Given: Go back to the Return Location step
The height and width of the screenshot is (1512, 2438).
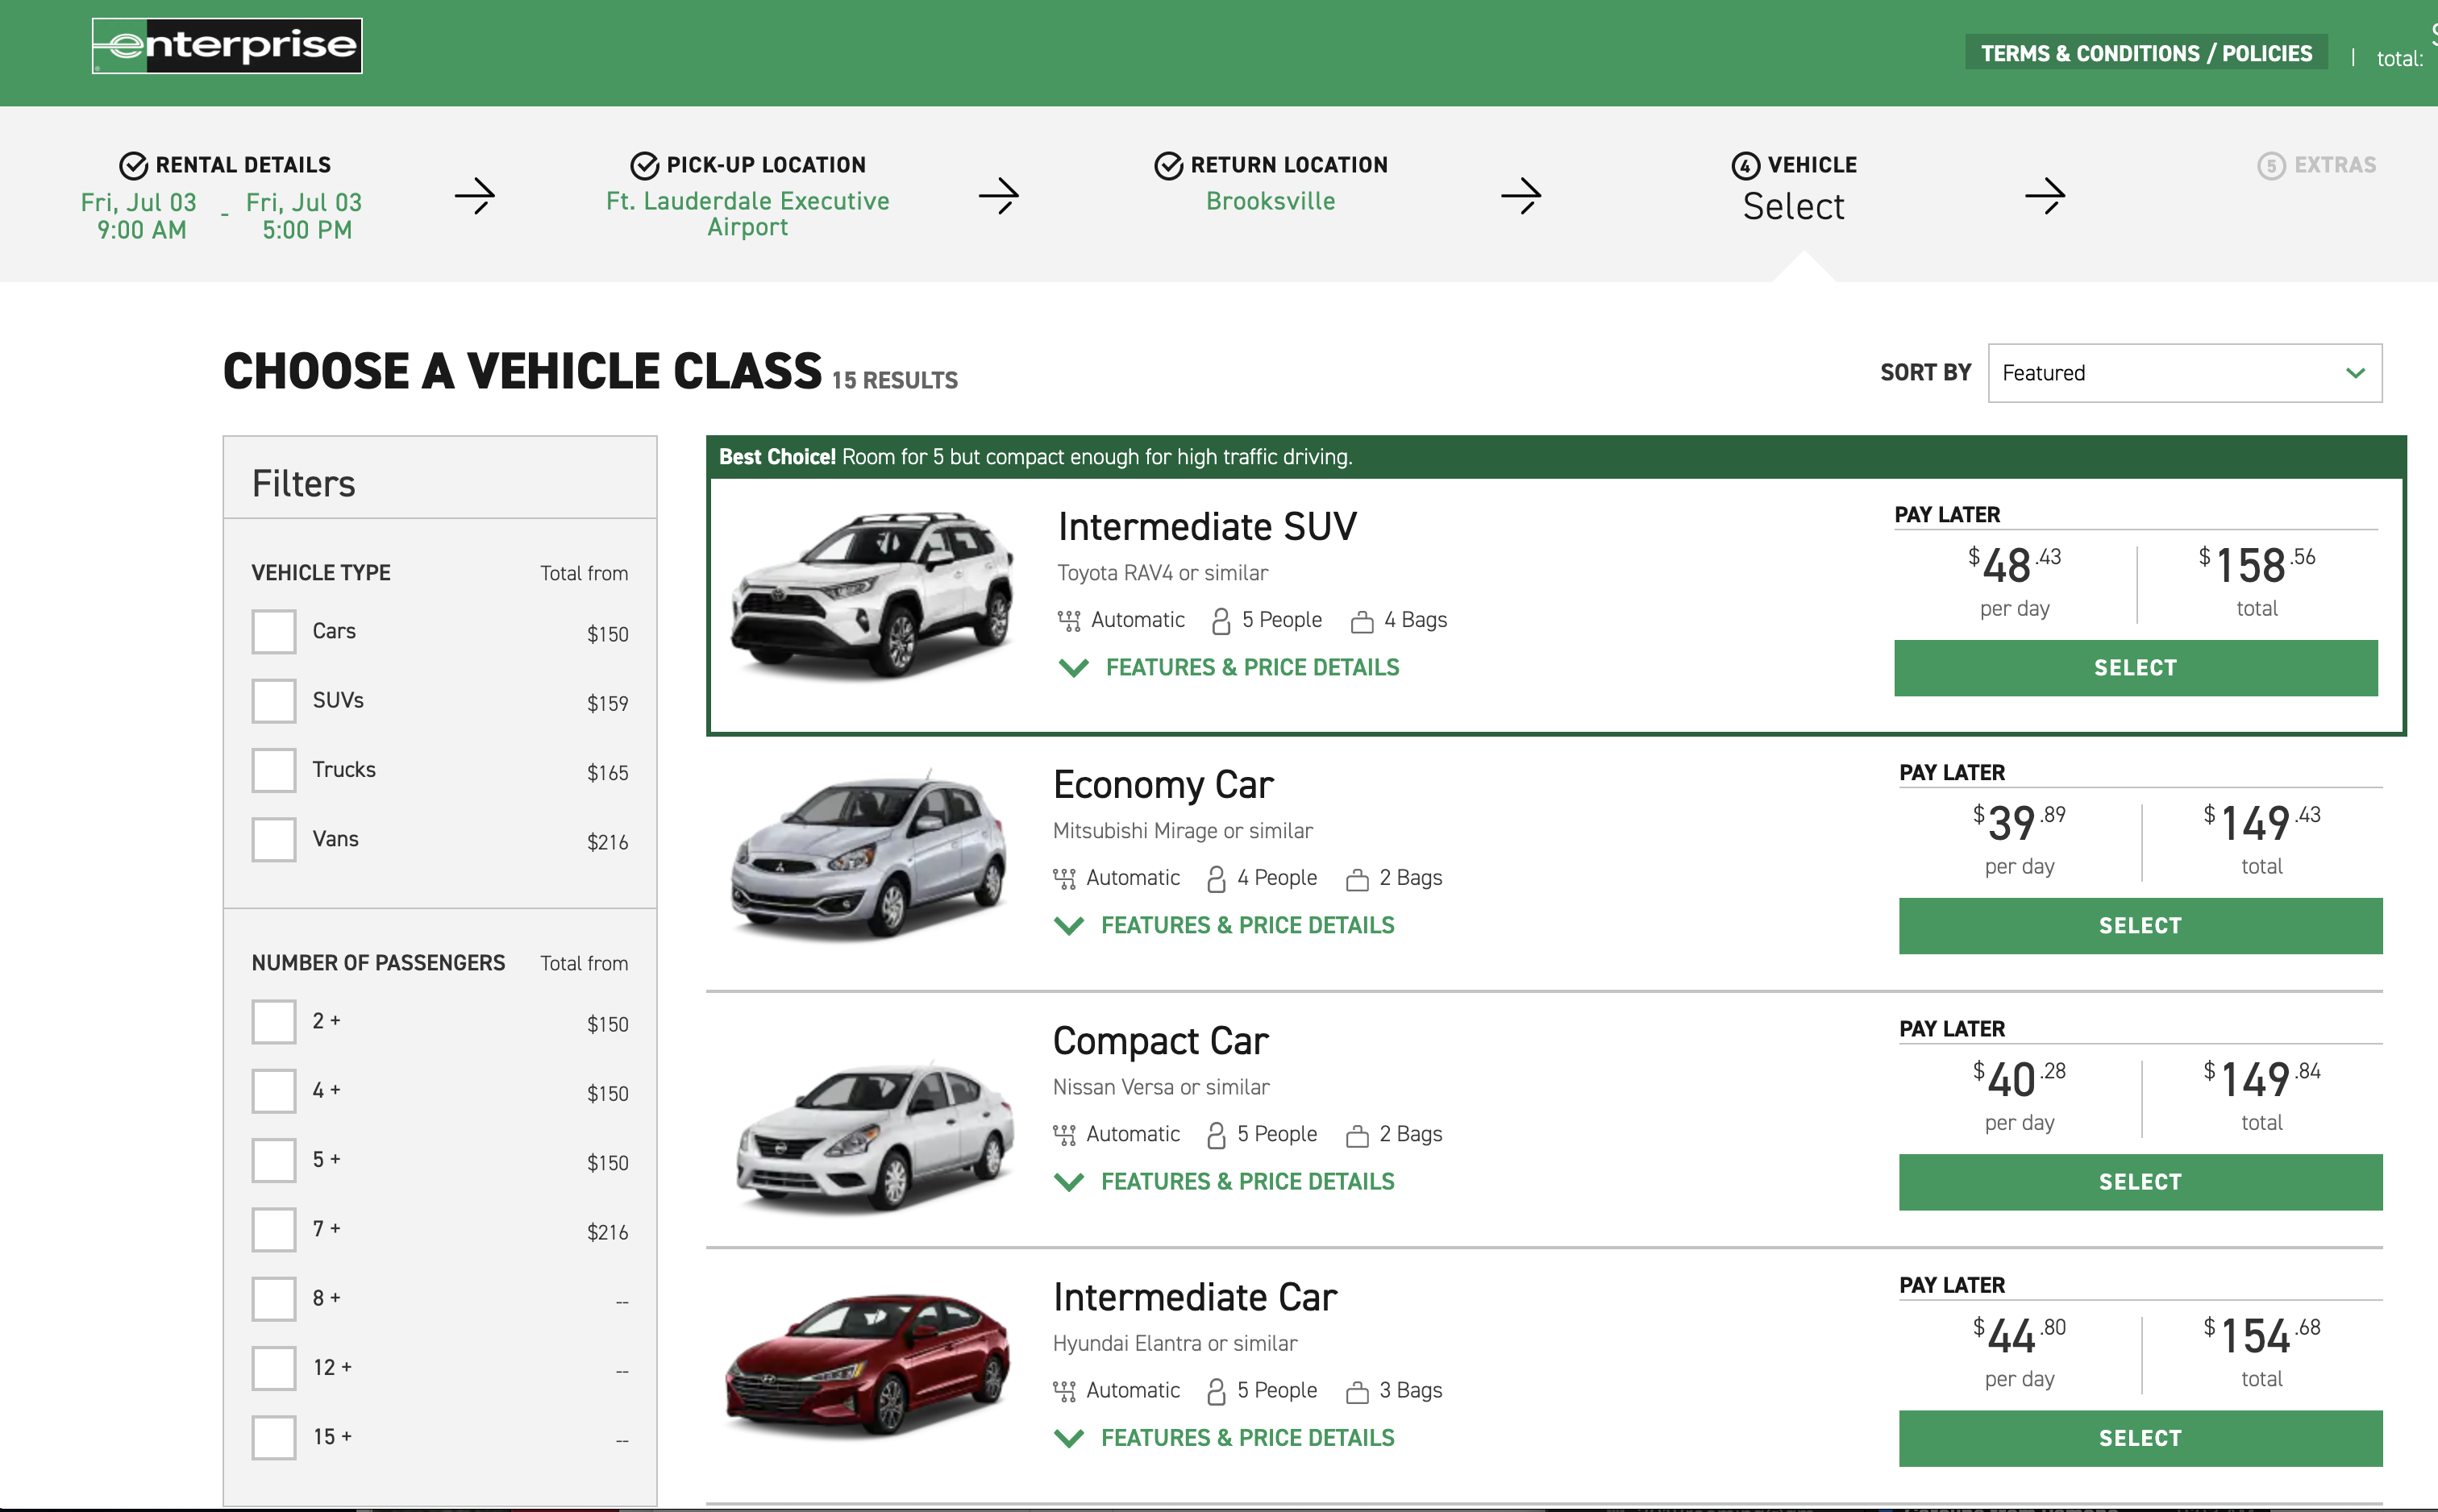Looking at the screenshot, I should (x=1271, y=183).
